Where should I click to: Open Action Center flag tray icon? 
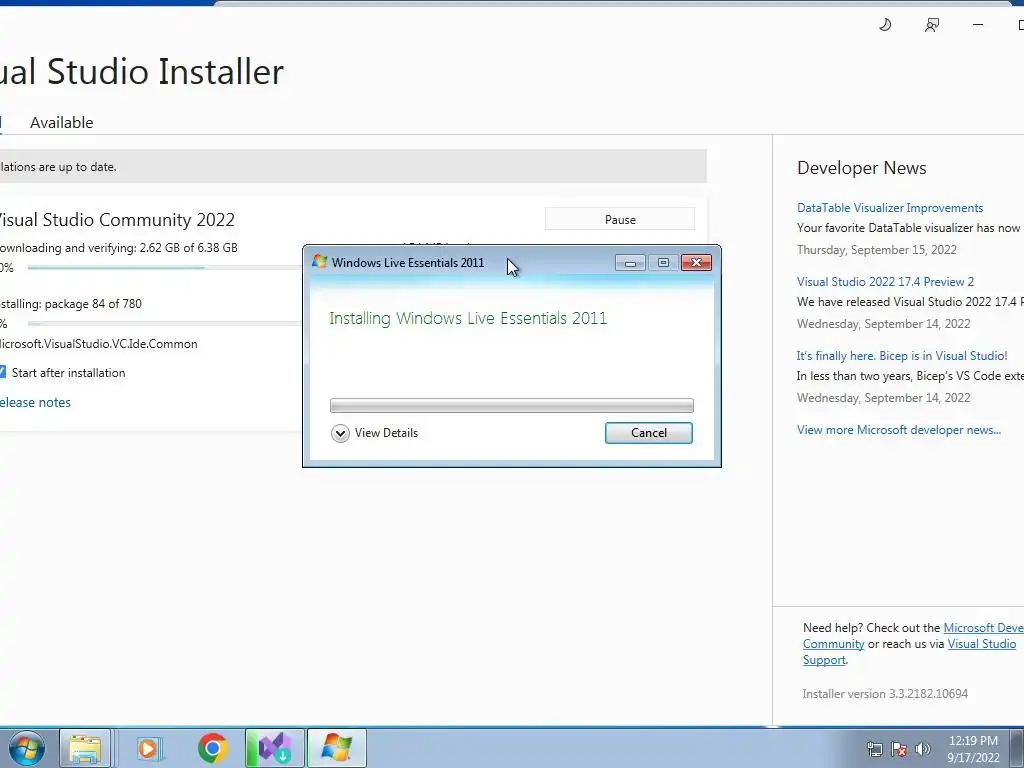coord(899,749)
